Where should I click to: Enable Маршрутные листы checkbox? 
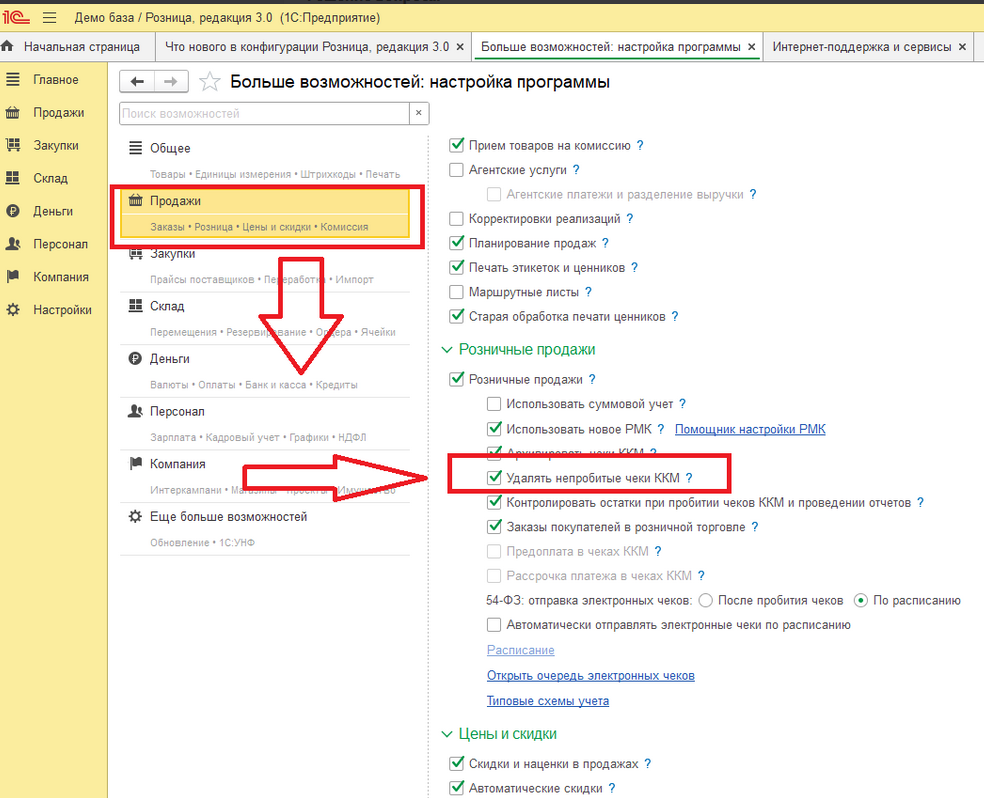pyautogui.click(x=456, y=292)
